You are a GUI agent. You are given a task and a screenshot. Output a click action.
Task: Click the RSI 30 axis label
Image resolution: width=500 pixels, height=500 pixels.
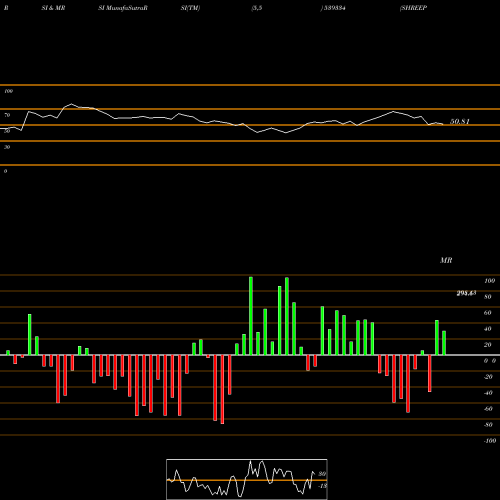(7, 147)
